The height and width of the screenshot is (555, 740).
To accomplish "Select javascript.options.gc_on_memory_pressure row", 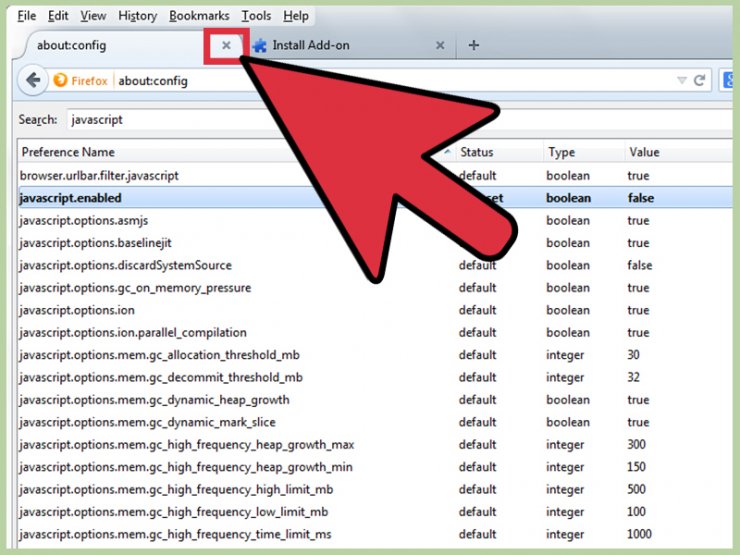I will tap(375, 287).
